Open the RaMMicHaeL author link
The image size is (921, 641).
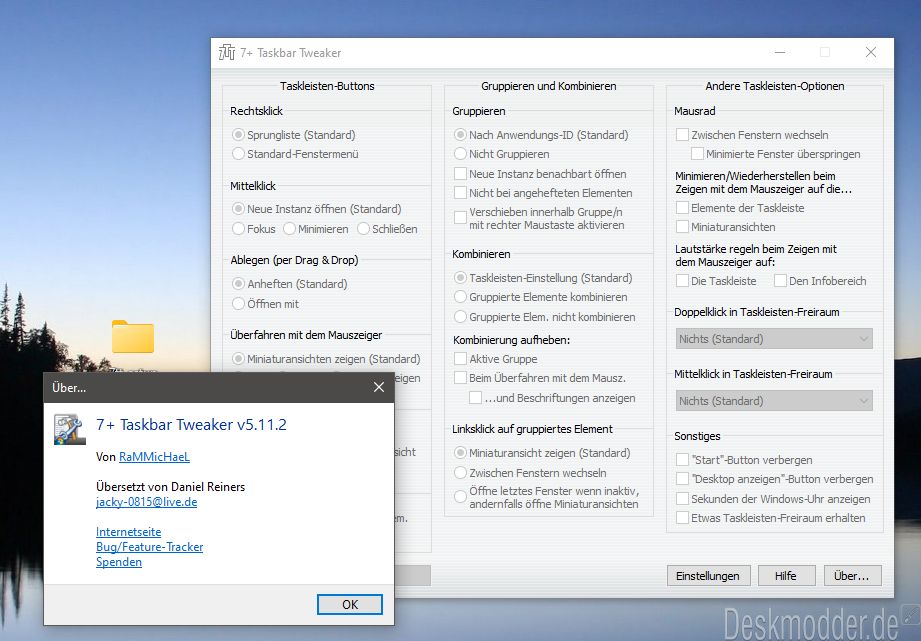coord(154,457)
